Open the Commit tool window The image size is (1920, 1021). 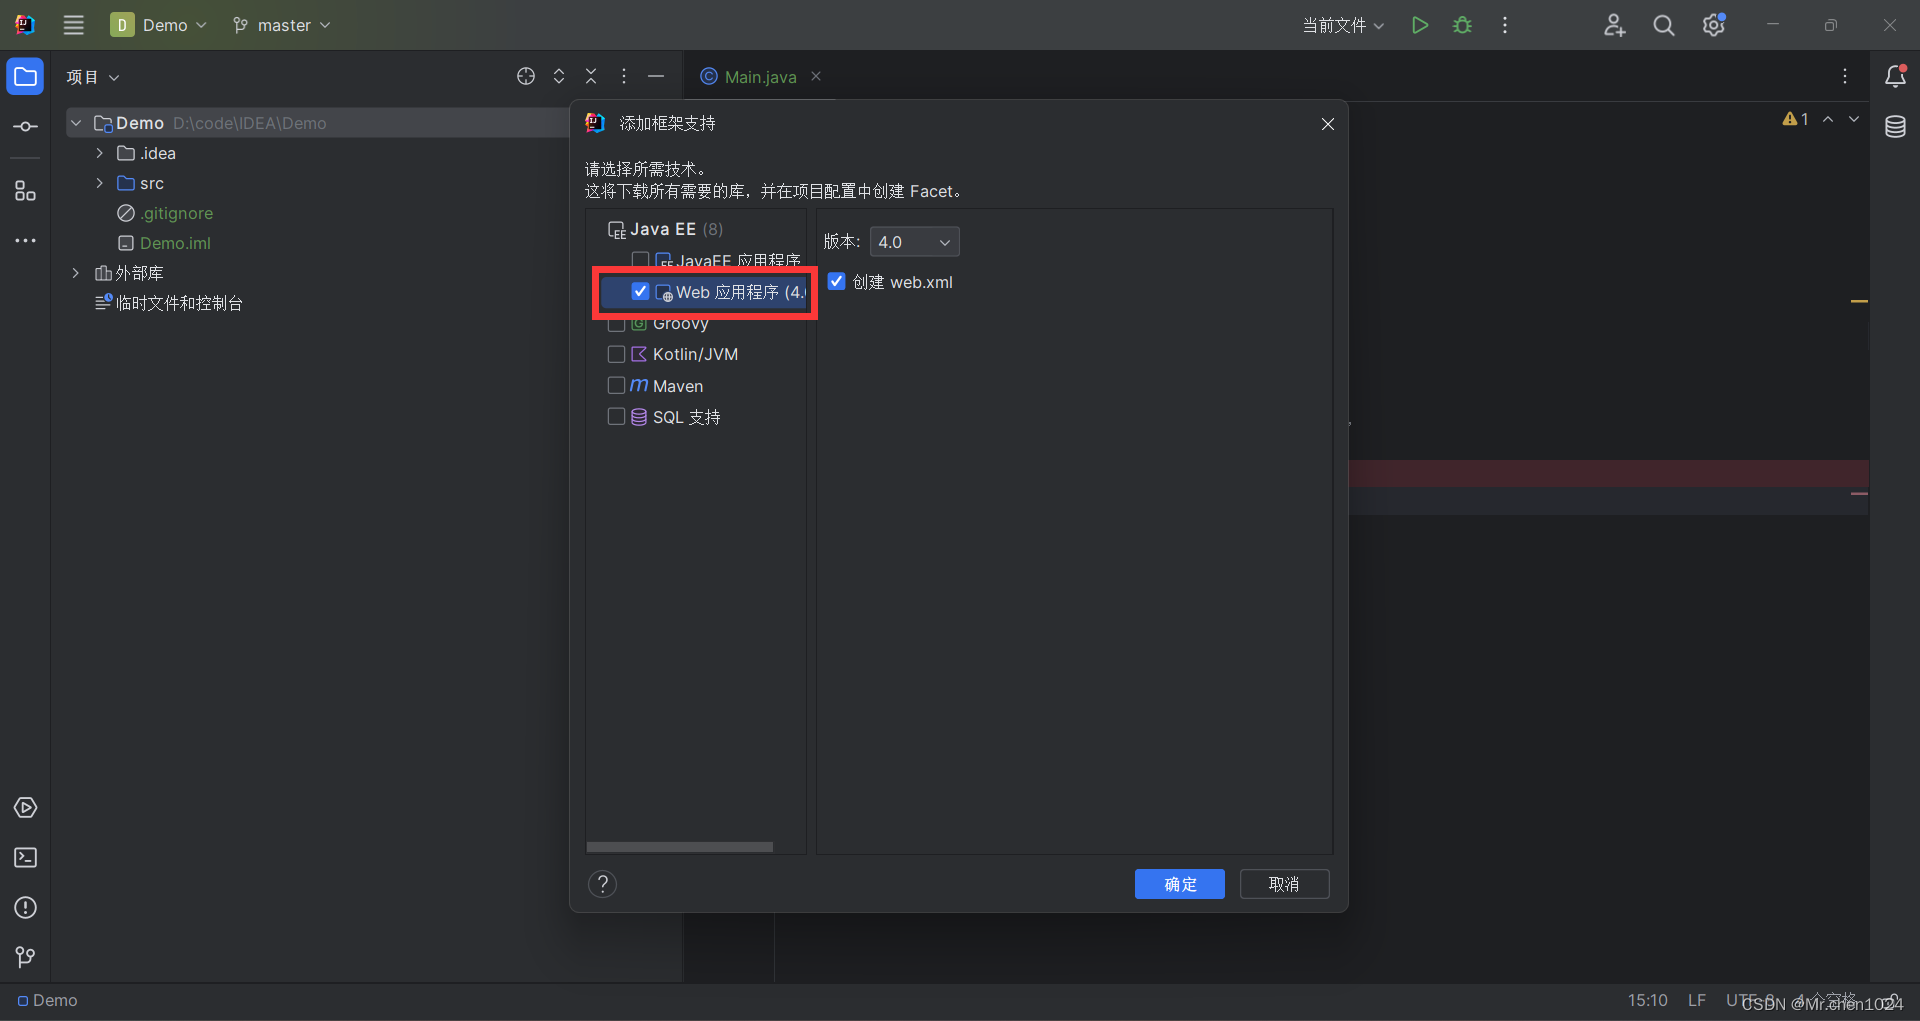click(x=25, y=126)
